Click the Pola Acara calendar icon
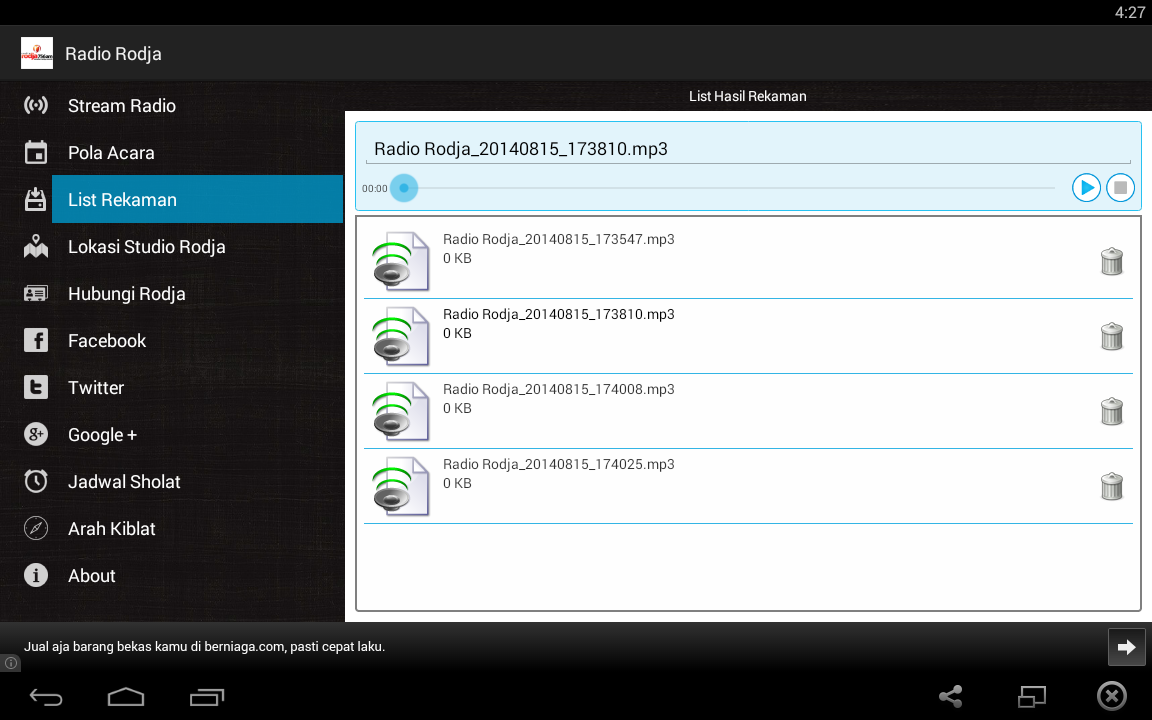Image resolution: width=1152 pixels, height=720 pixels. [x=35, y=152]
